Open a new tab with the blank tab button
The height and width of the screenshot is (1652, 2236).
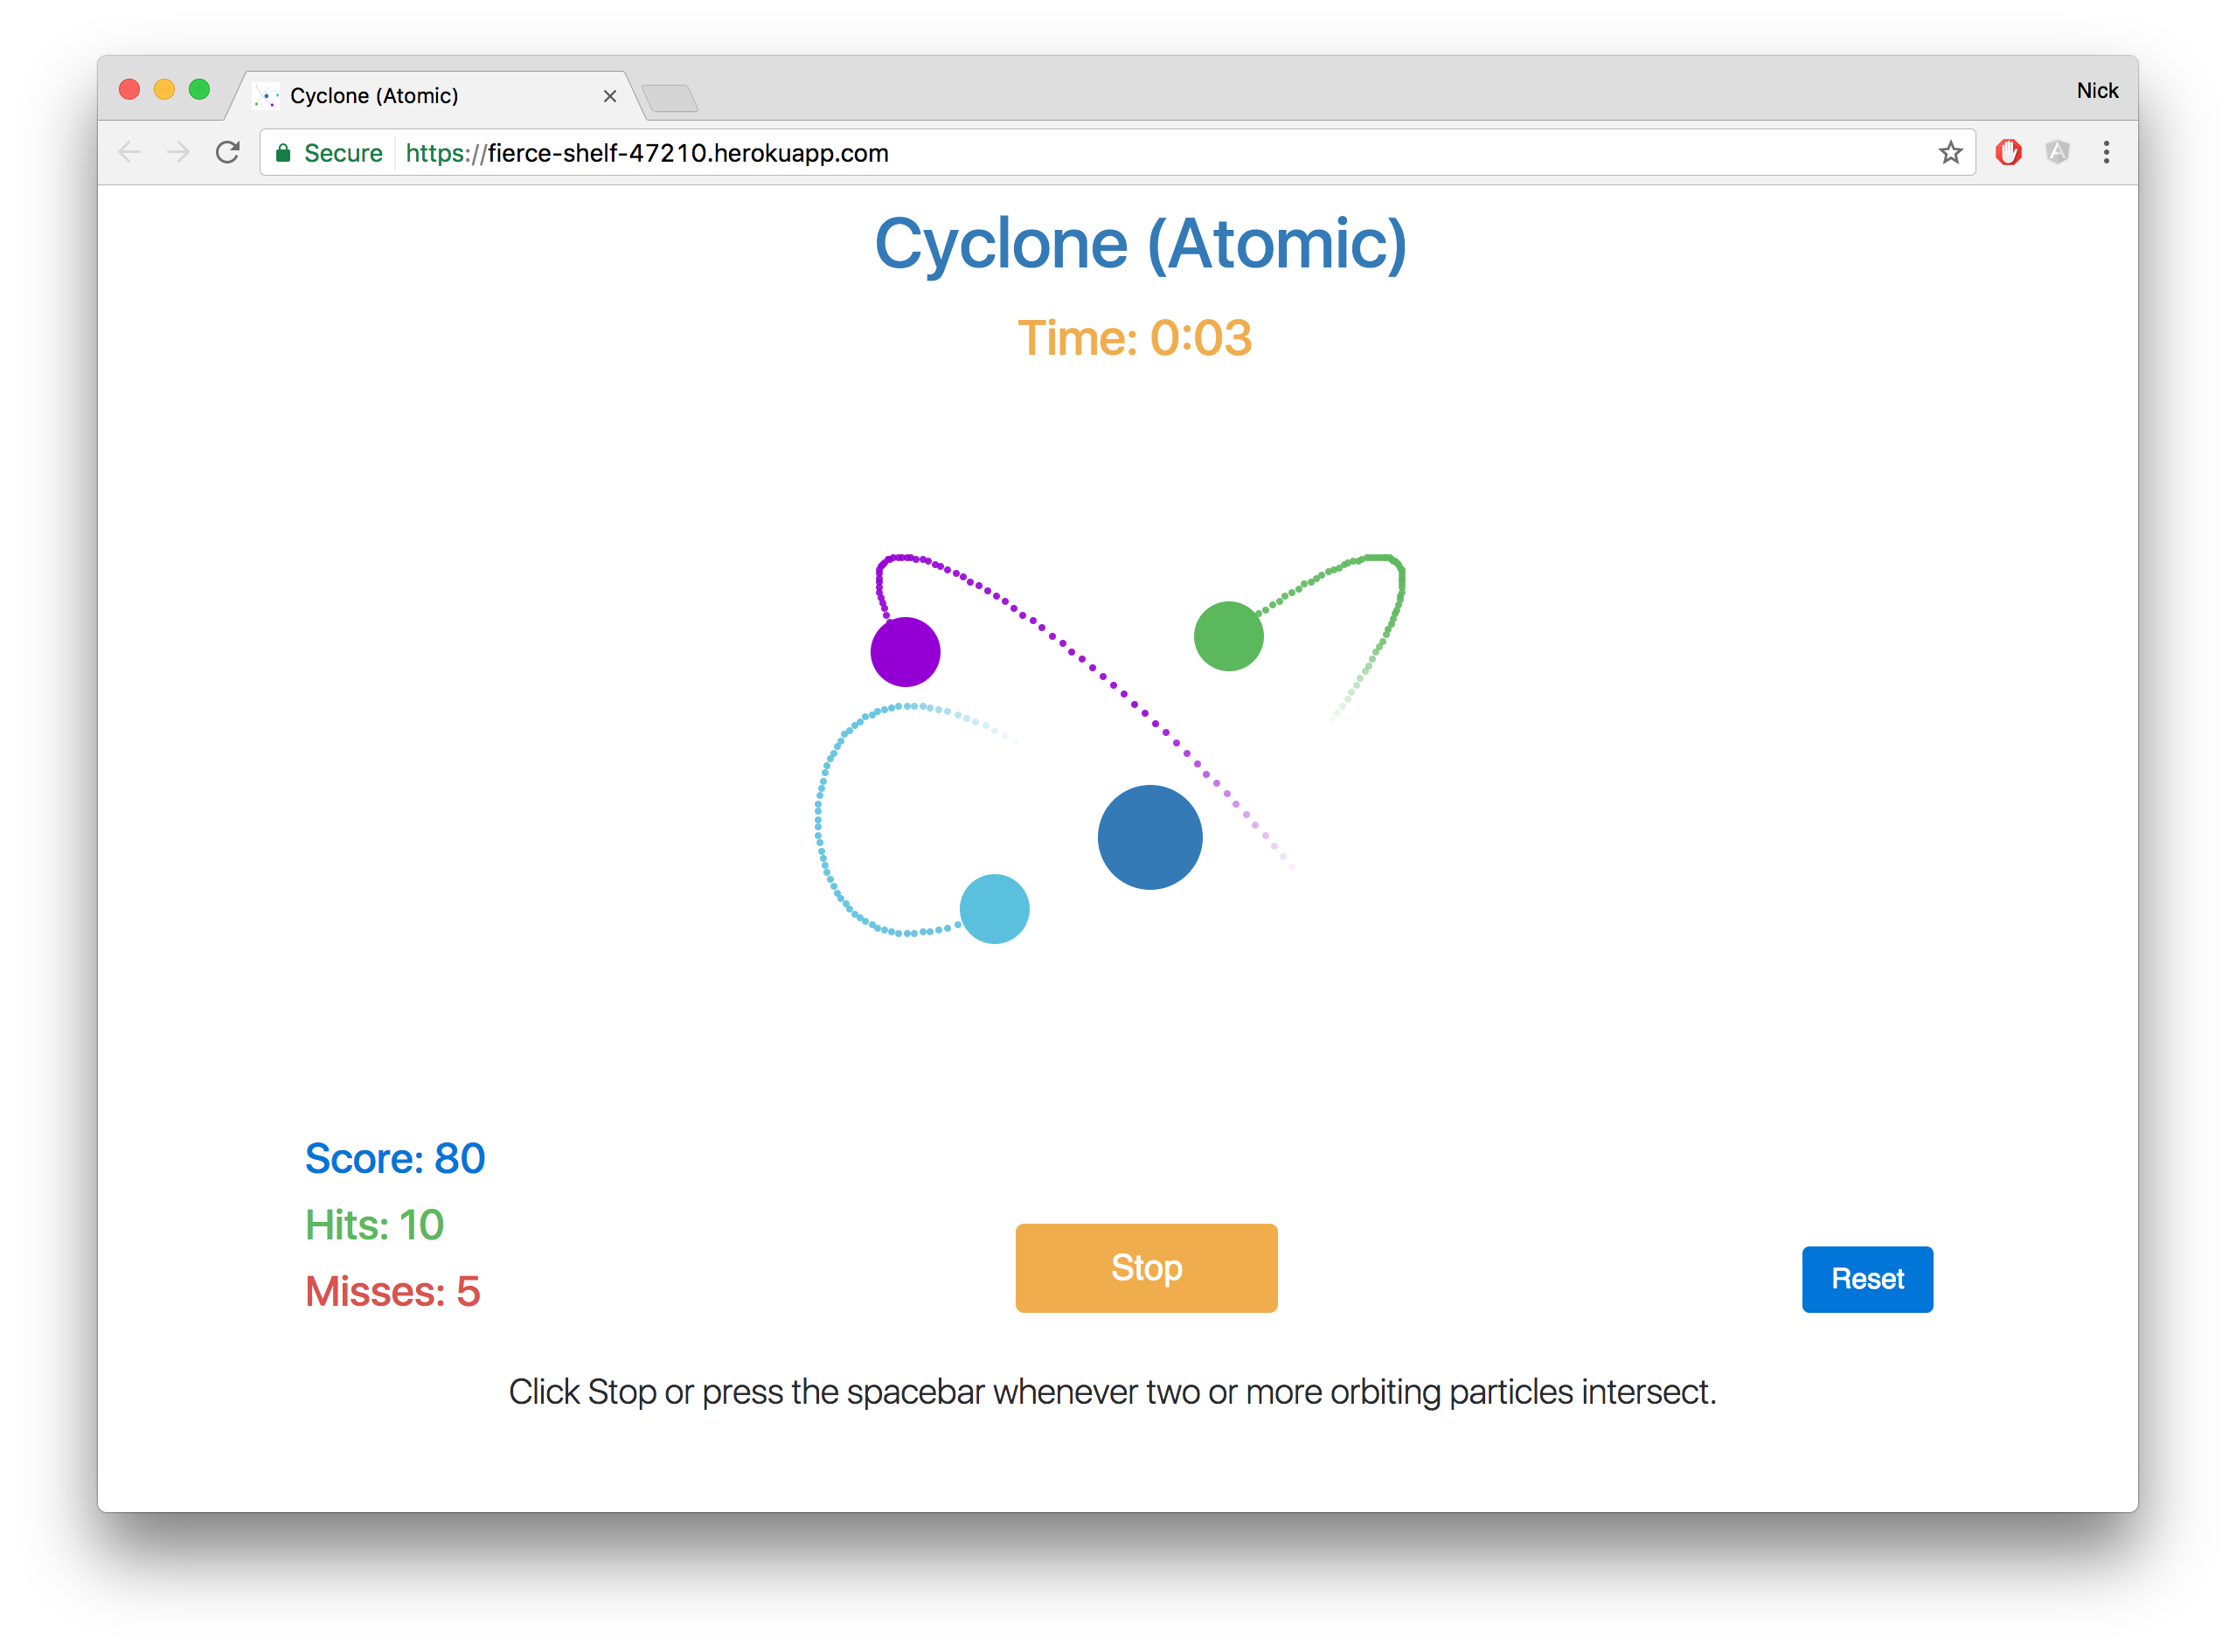coord(669,98)
